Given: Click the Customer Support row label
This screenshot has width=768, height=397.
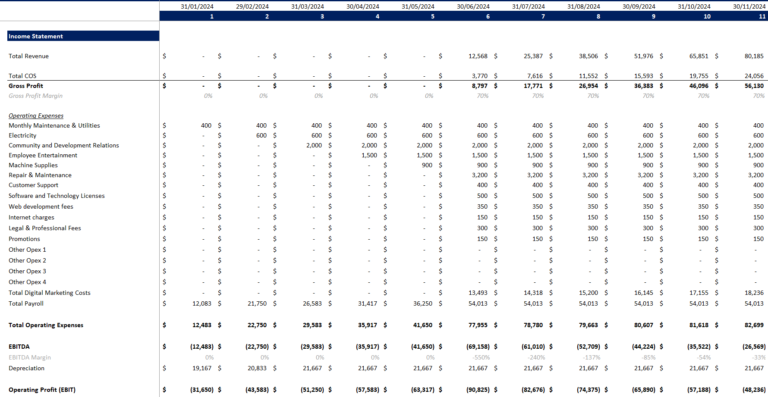Looking at the screenshot, I should tap(33, 185).
